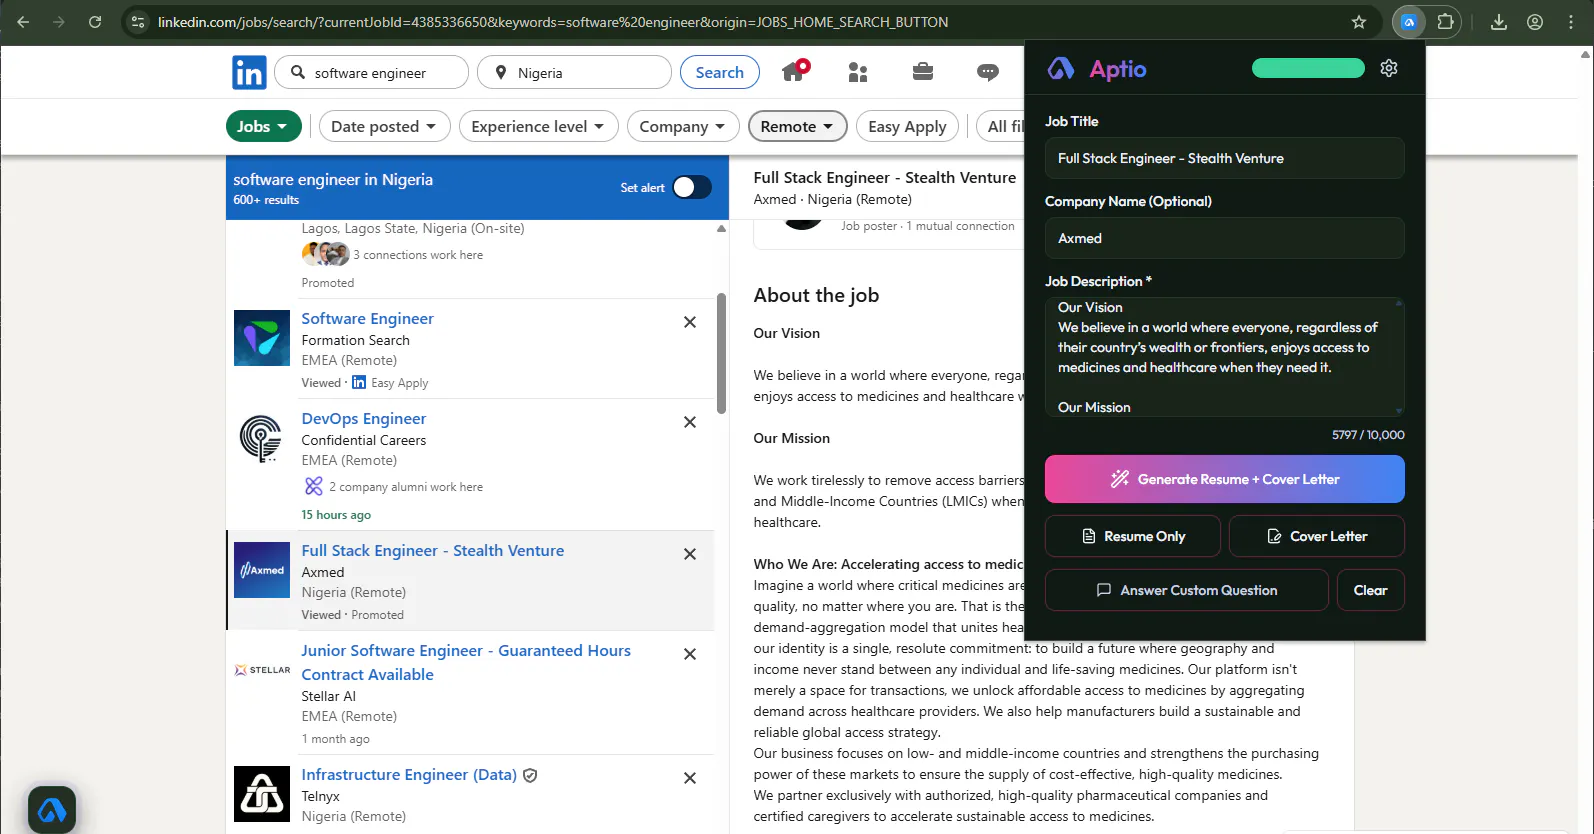Open Chrome three-dot menu
1594x834 pixels.
[x=1571, y=22]
